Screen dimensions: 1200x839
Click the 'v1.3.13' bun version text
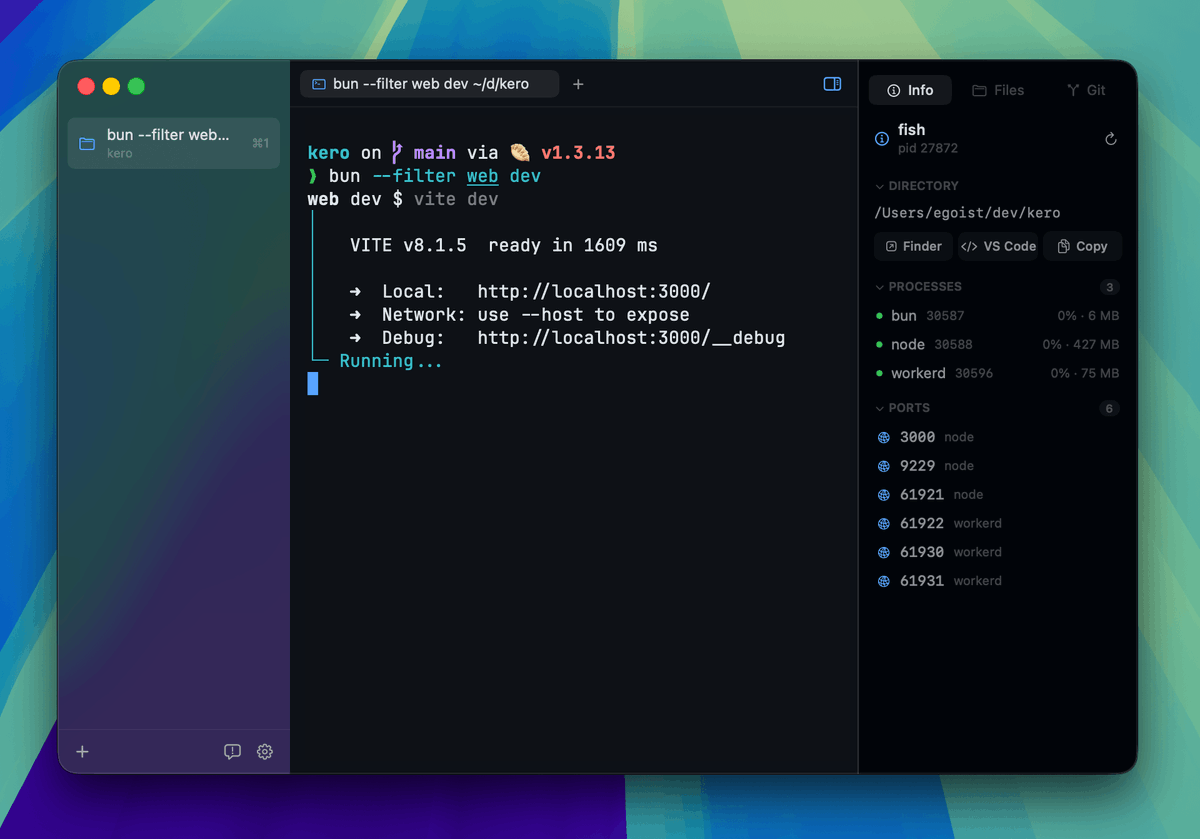click(x=578, y=153)
